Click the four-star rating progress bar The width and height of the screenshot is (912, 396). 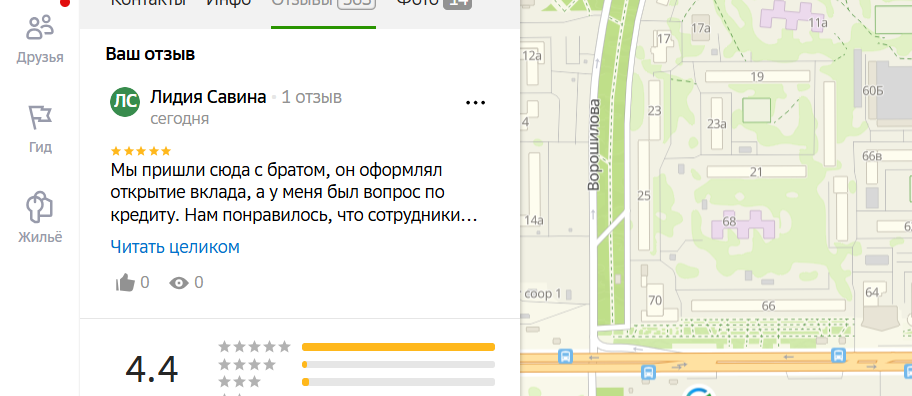click(x=398, y=365)
